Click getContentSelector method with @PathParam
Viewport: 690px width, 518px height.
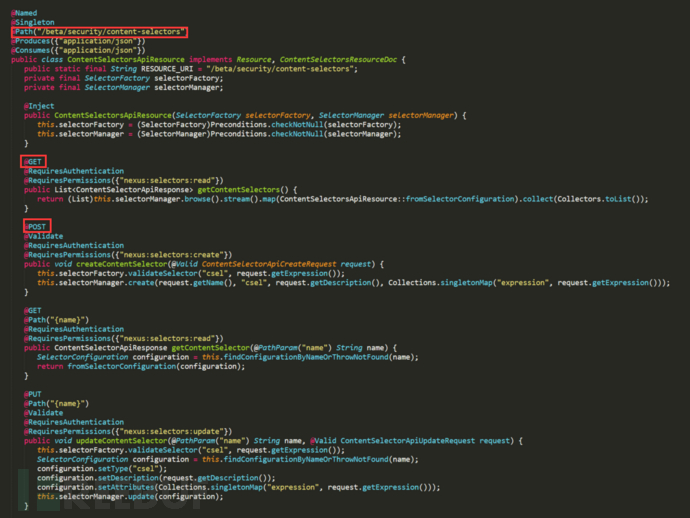coord(210,348)
